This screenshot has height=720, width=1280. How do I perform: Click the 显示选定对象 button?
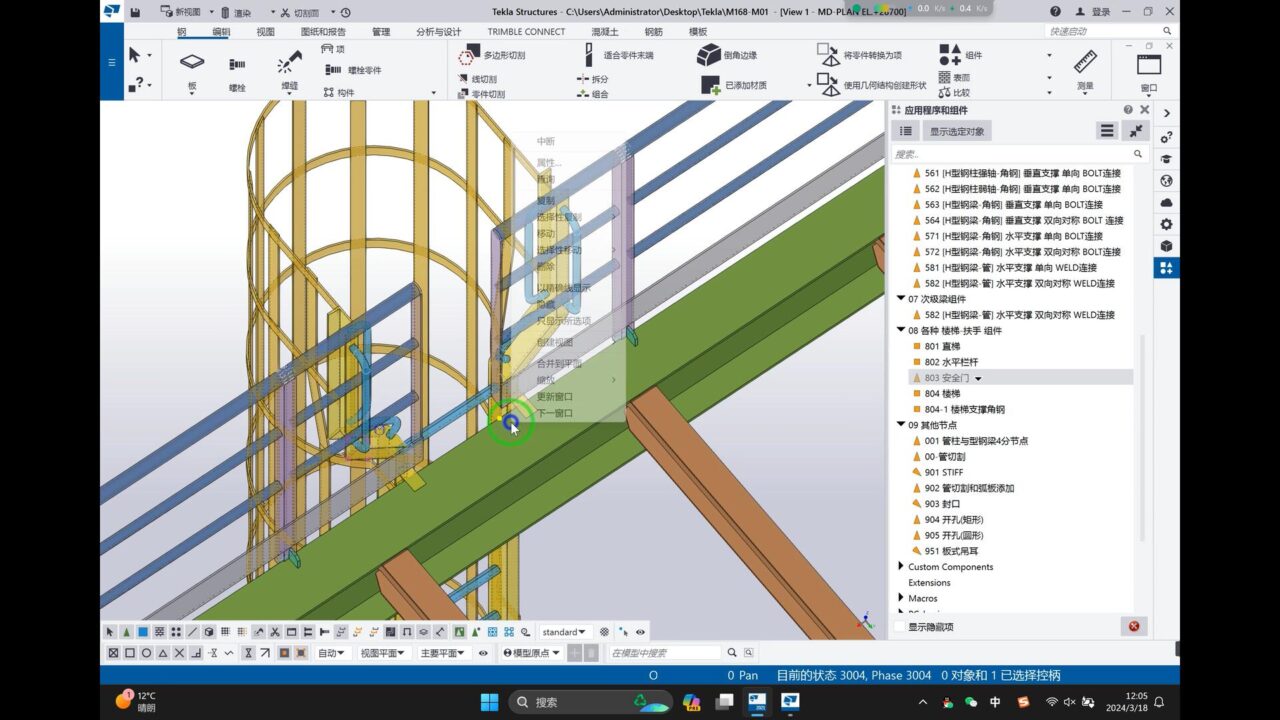[x=956, y=131]
